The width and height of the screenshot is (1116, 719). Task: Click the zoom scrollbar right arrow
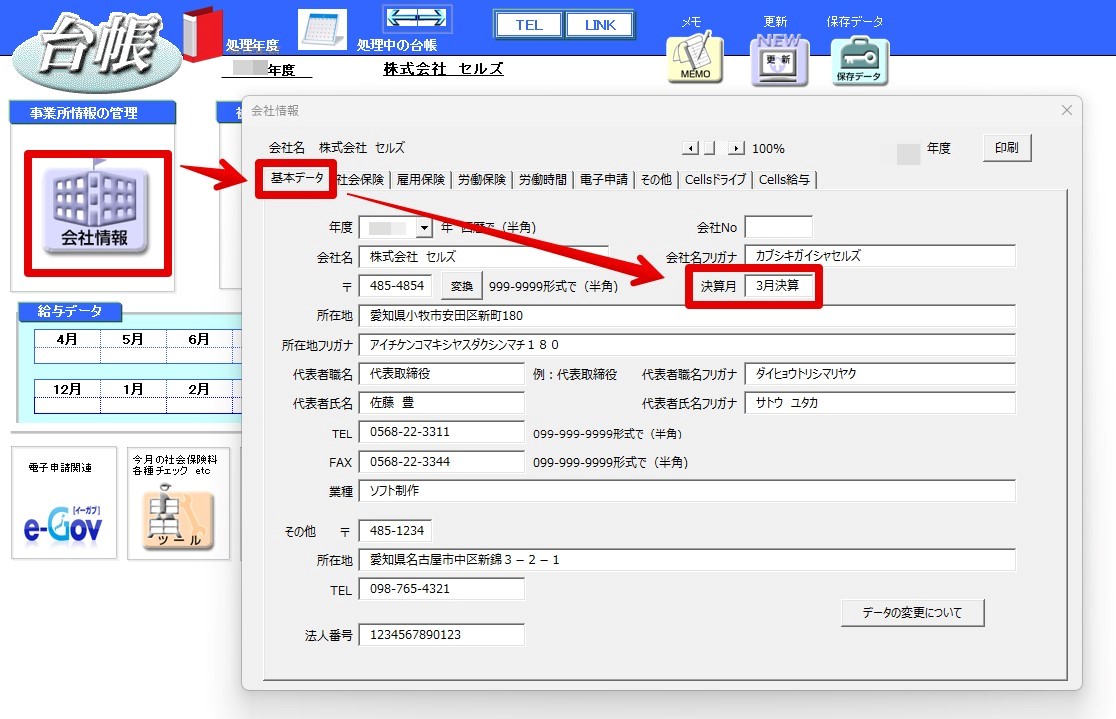pyautogui.click(x=737, y=148)
